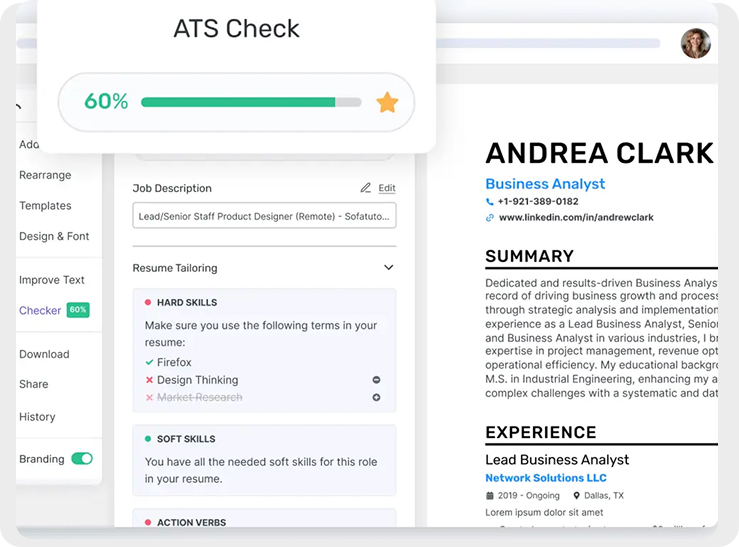Click the gold star icon in ATS Check
Screen dimensions: 739x547
[x=387, y=102]
